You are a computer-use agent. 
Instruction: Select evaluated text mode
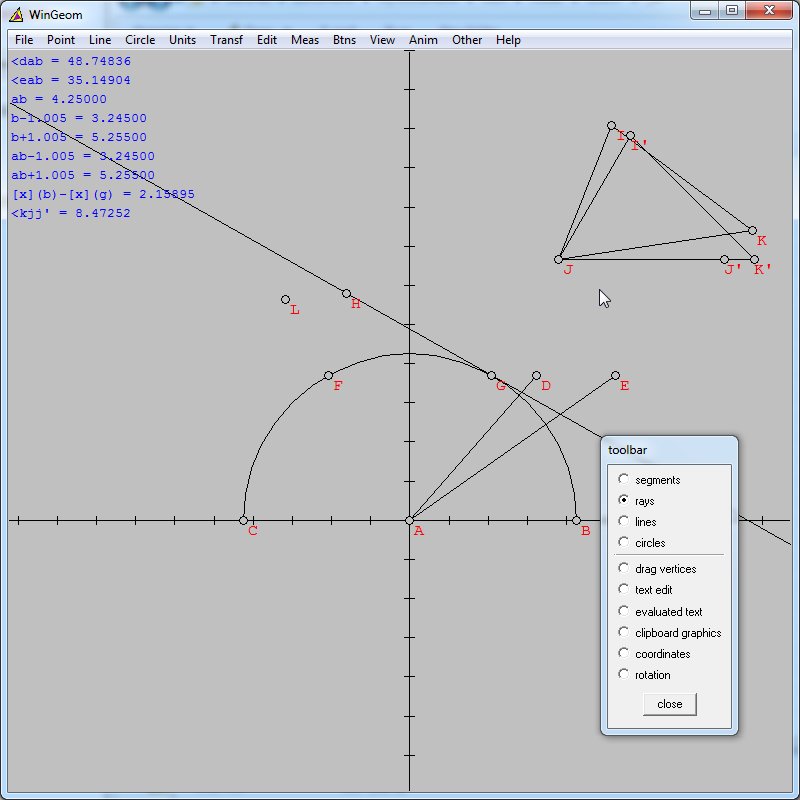[x=623, y=611]
